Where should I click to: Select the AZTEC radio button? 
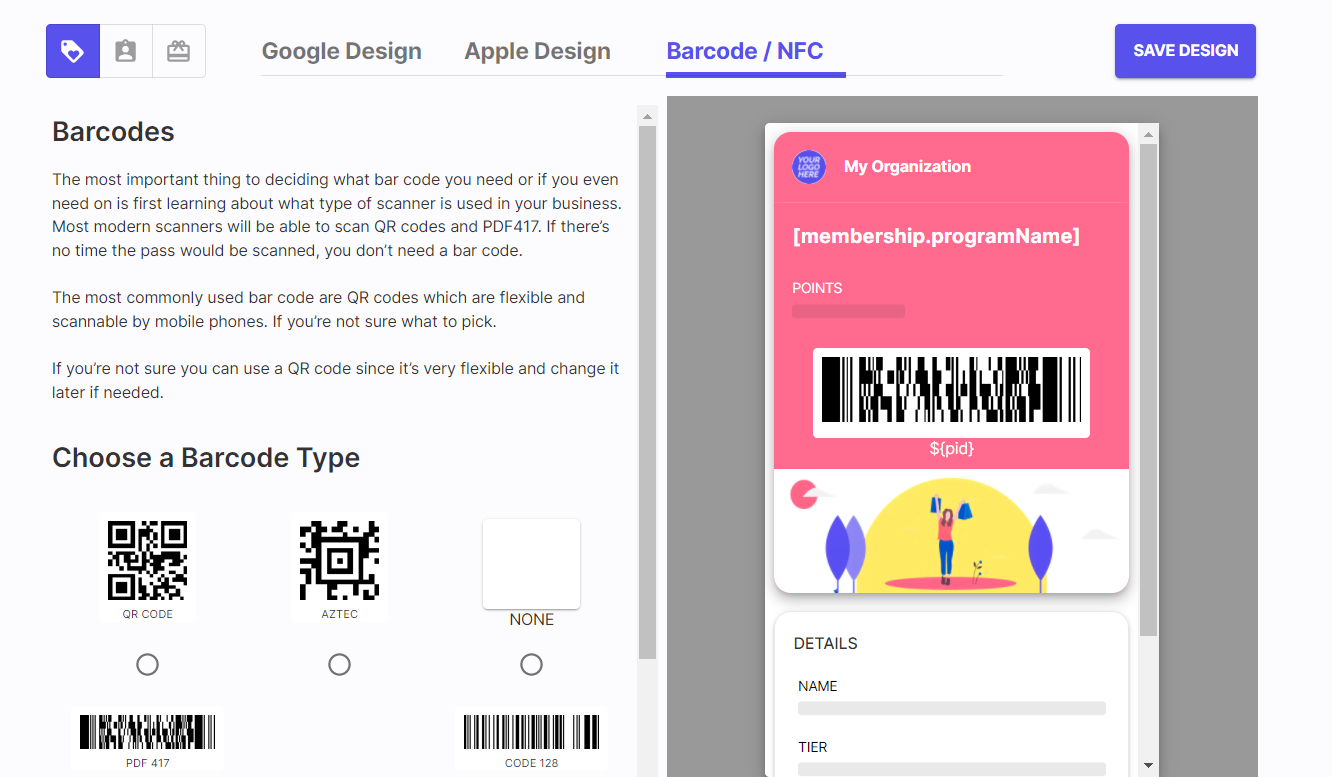click(x=339, y=664)
